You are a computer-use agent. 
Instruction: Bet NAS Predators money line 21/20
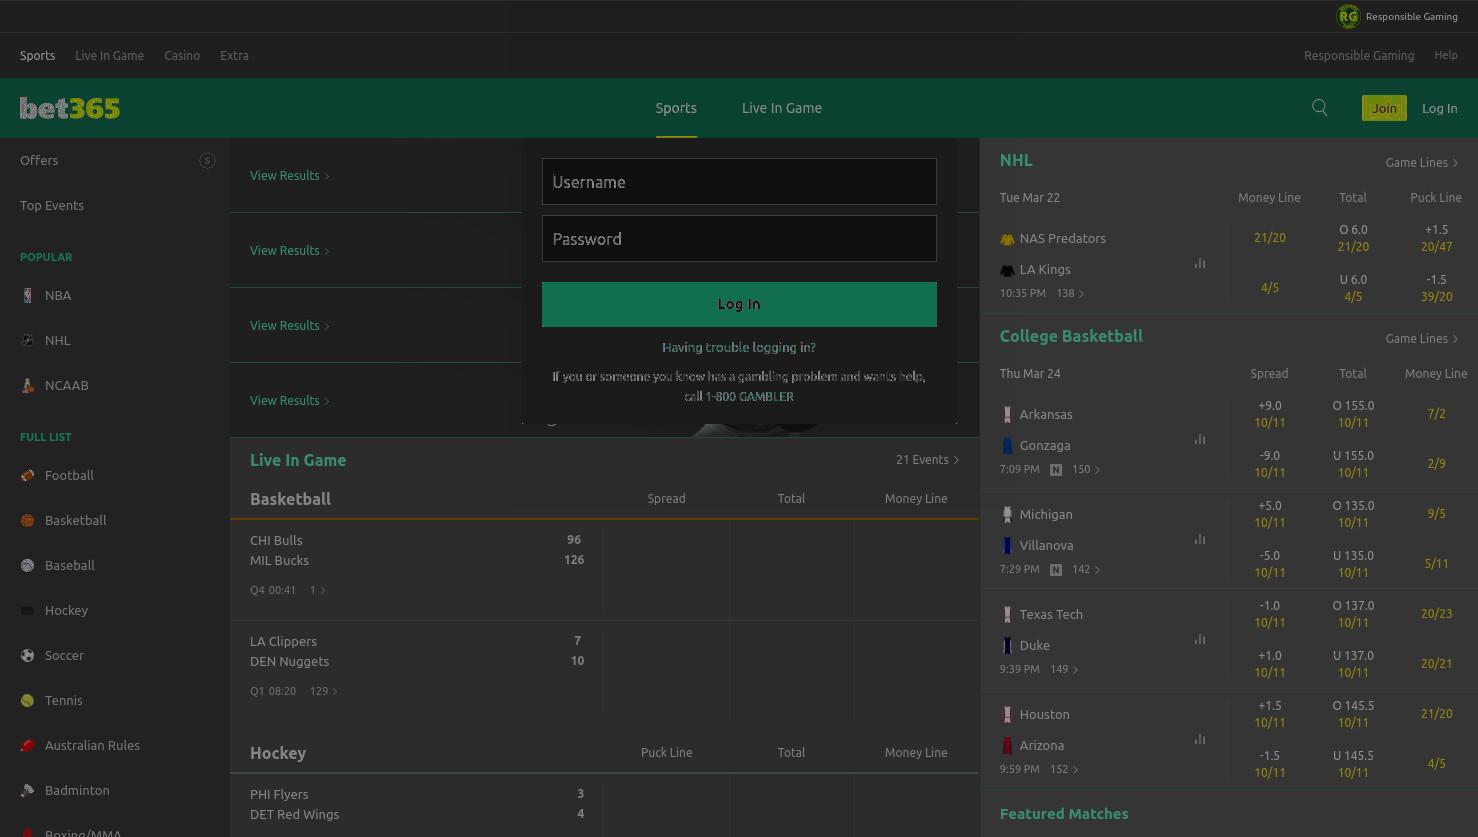point(1269,238)
